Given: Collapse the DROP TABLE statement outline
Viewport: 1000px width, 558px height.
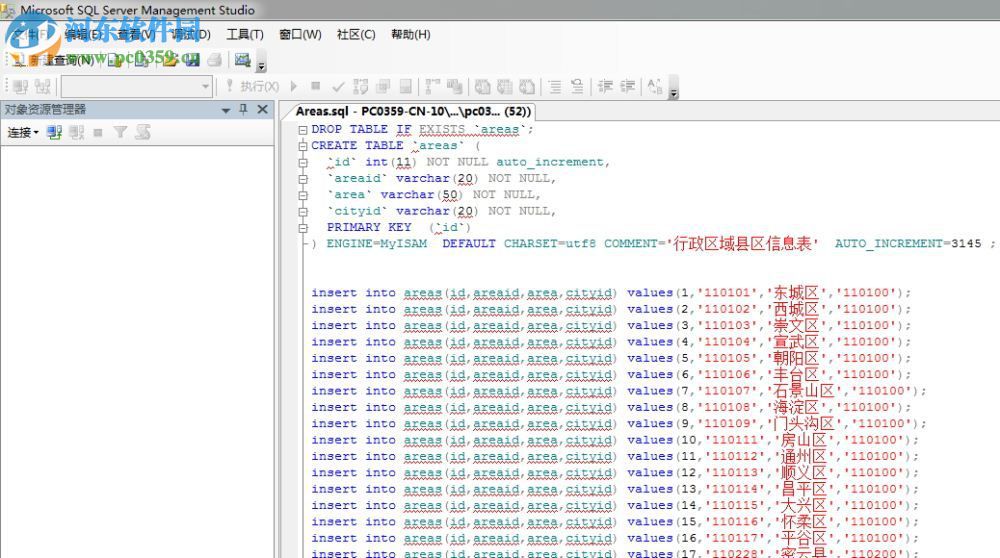Looking at the screenshot, I should pyautogui.click(x=303, y=129).
